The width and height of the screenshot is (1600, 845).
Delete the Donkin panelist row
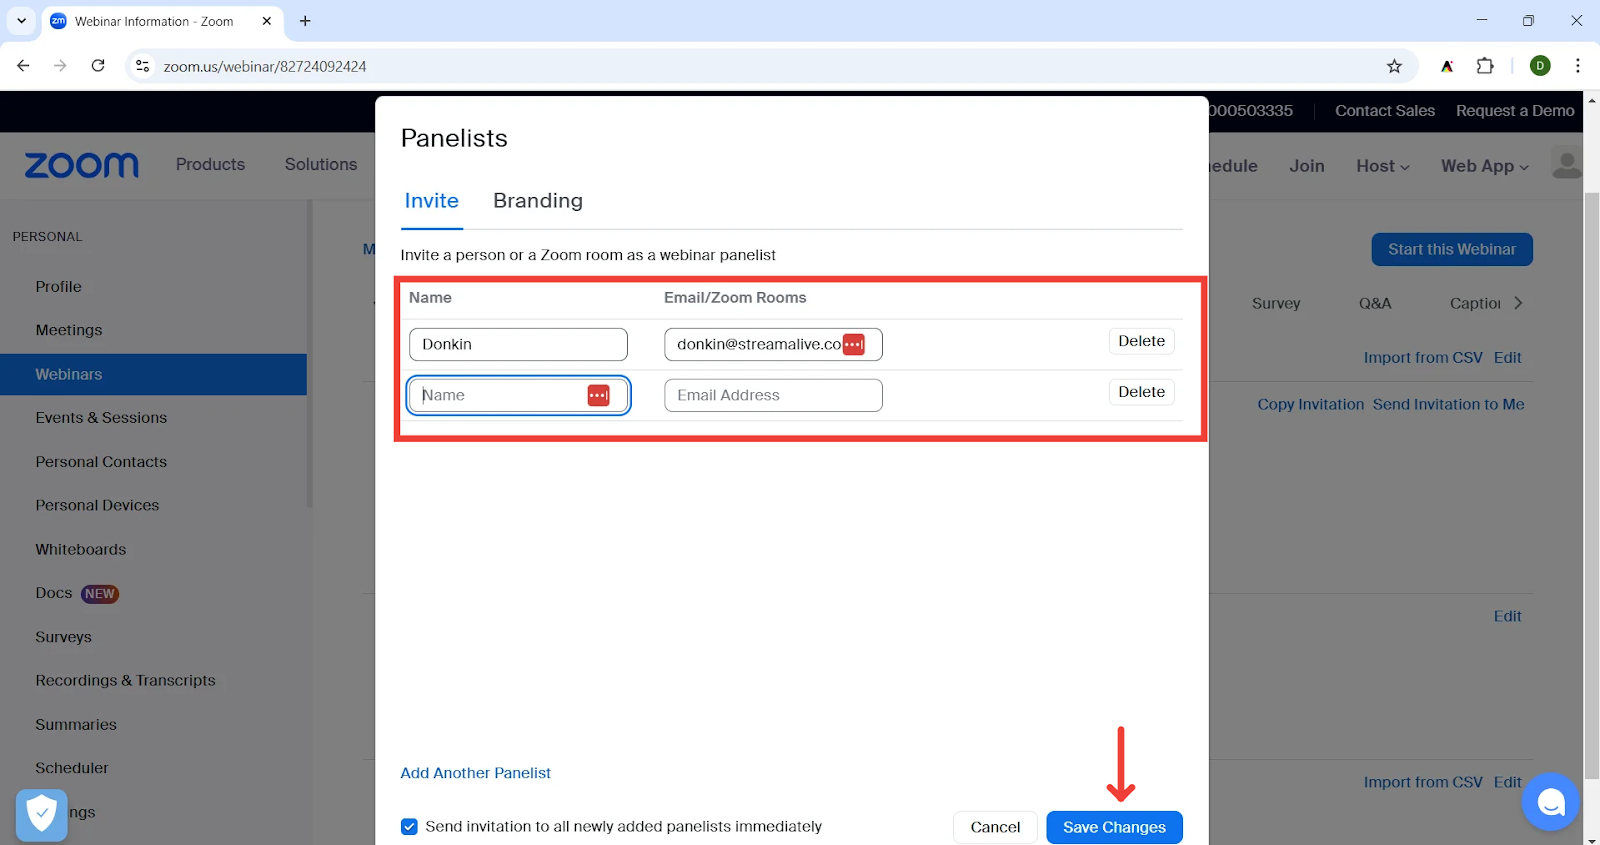click(x=1141, y=341)
